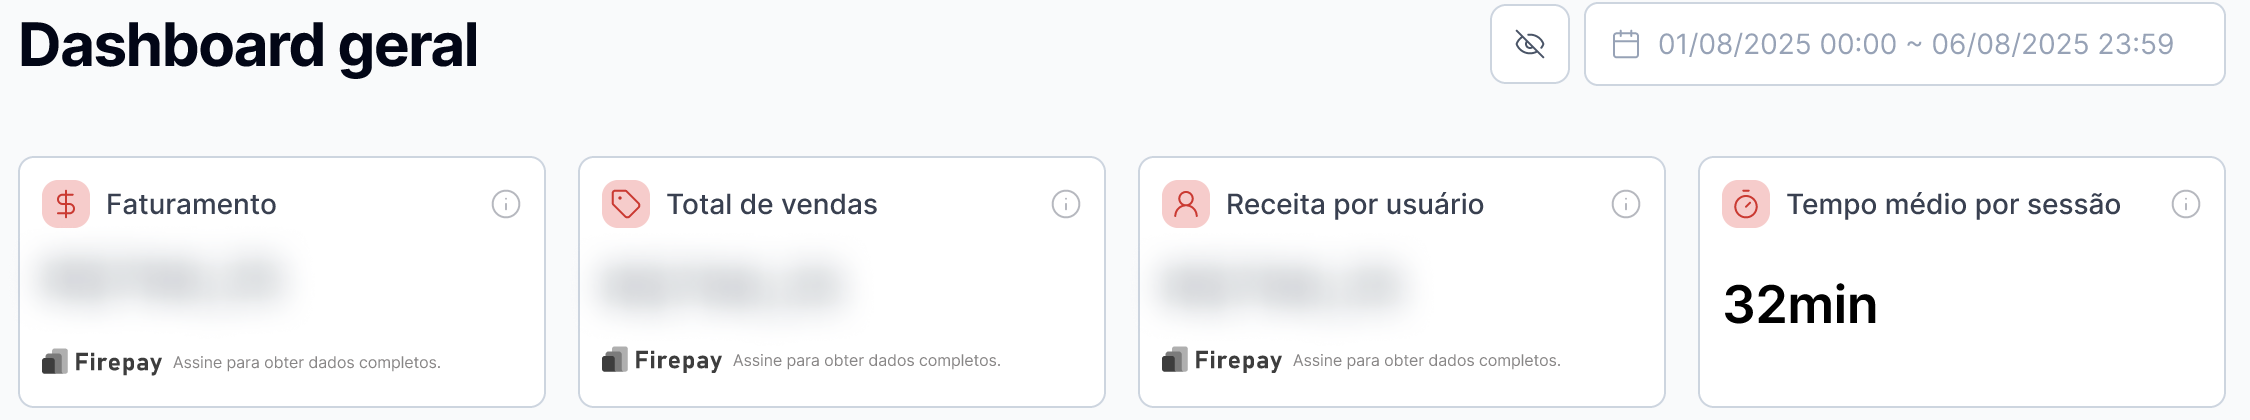Click Firepay logo in Faturamento card
2250x420 pixels.
point(102,362)
